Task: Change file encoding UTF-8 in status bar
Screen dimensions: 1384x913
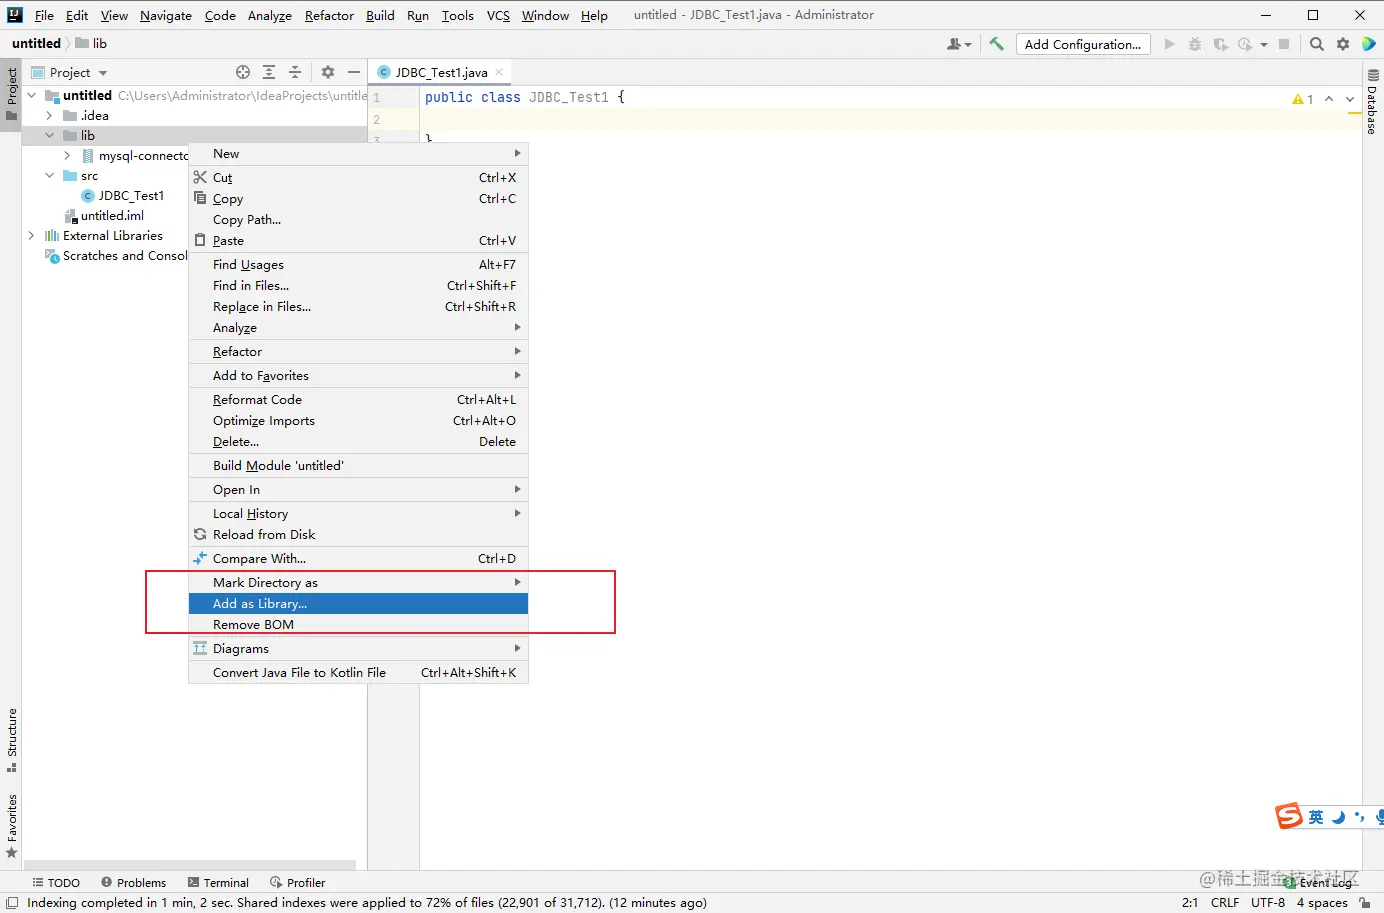Action: point(1268,902)
